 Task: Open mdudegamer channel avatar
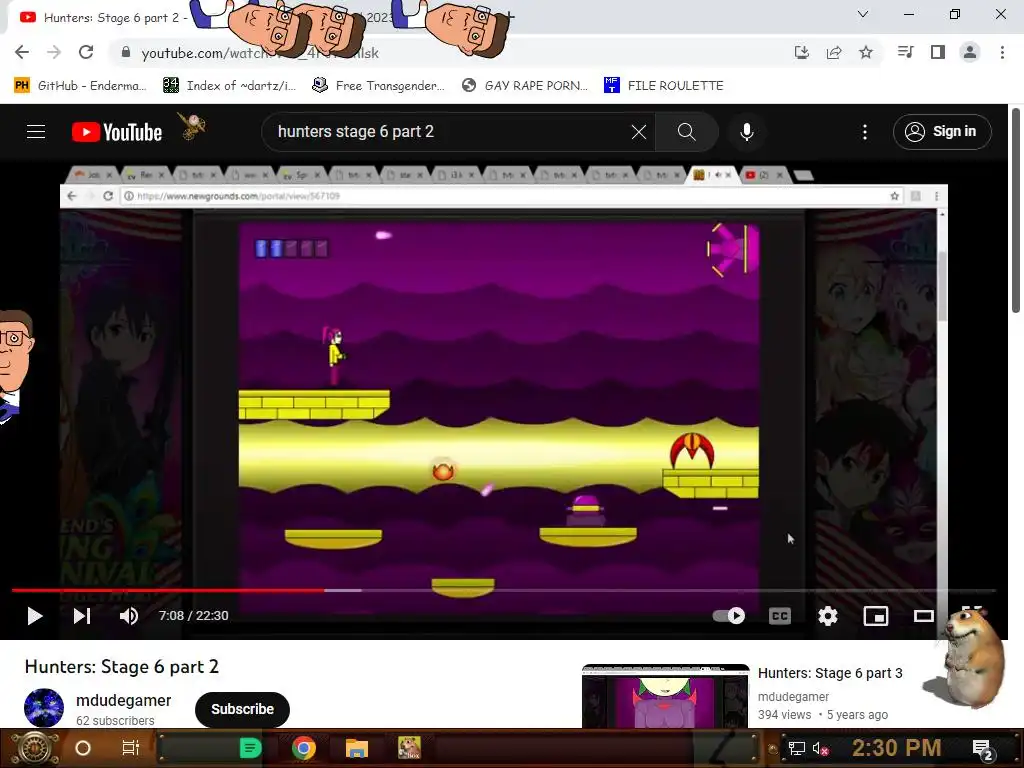(44, 708)
